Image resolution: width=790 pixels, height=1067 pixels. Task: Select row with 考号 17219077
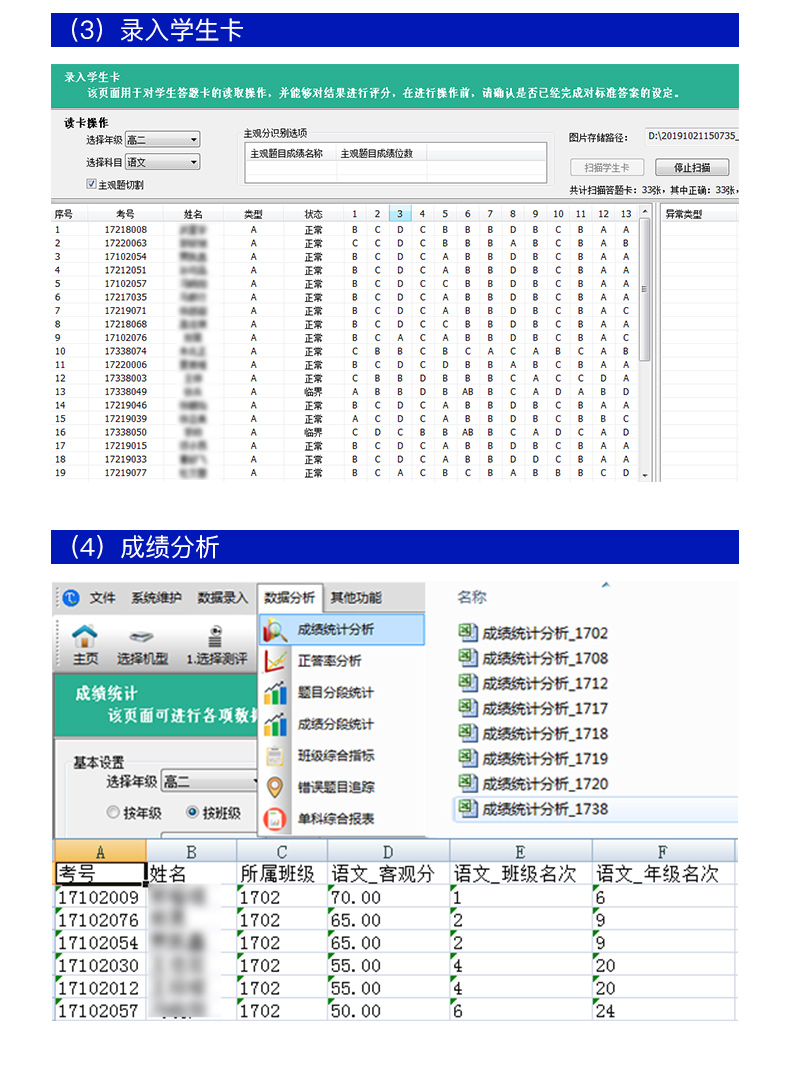(345, 473)
